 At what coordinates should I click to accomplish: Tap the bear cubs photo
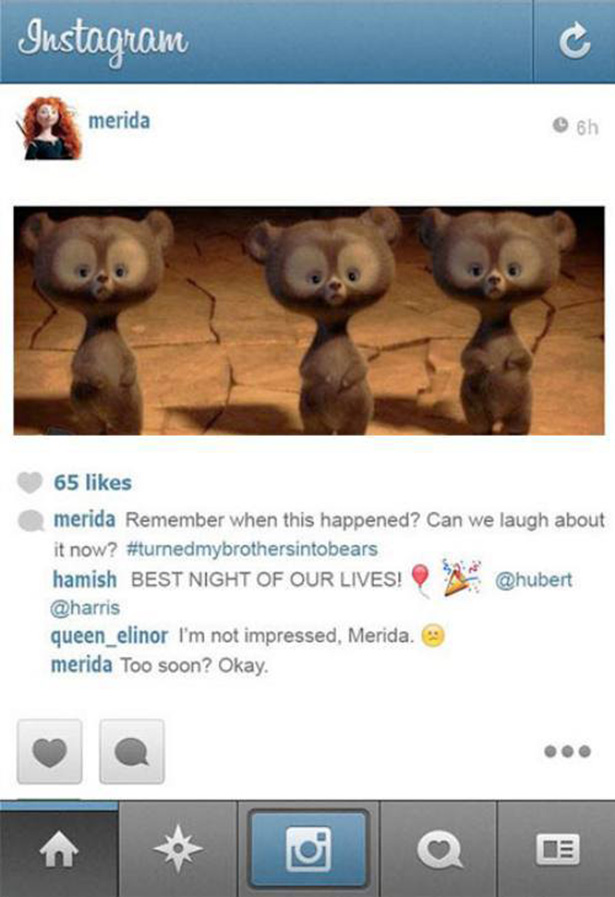click(309, 320)
